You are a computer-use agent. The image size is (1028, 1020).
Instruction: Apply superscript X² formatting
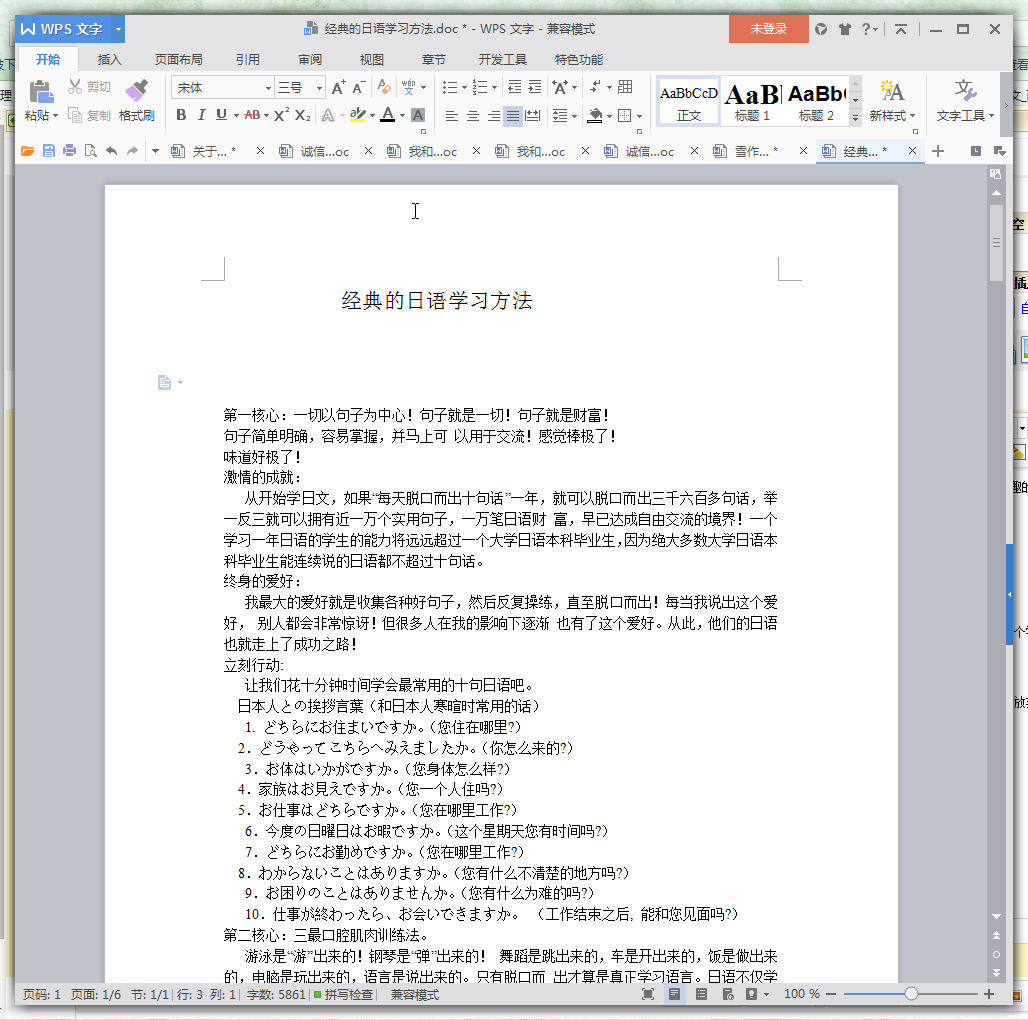pyautogui.click(x=281, y=115)
